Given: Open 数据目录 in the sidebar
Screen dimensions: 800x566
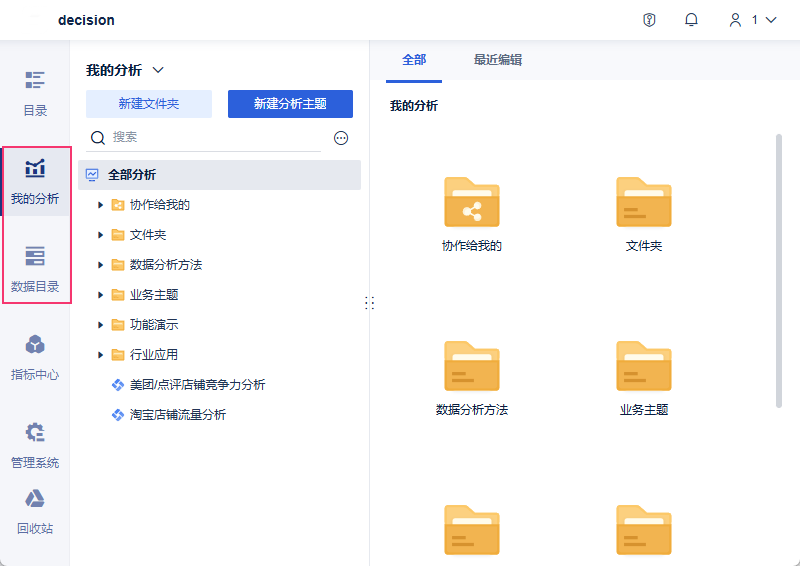Looking at the screenshot, I should (35, 269).
